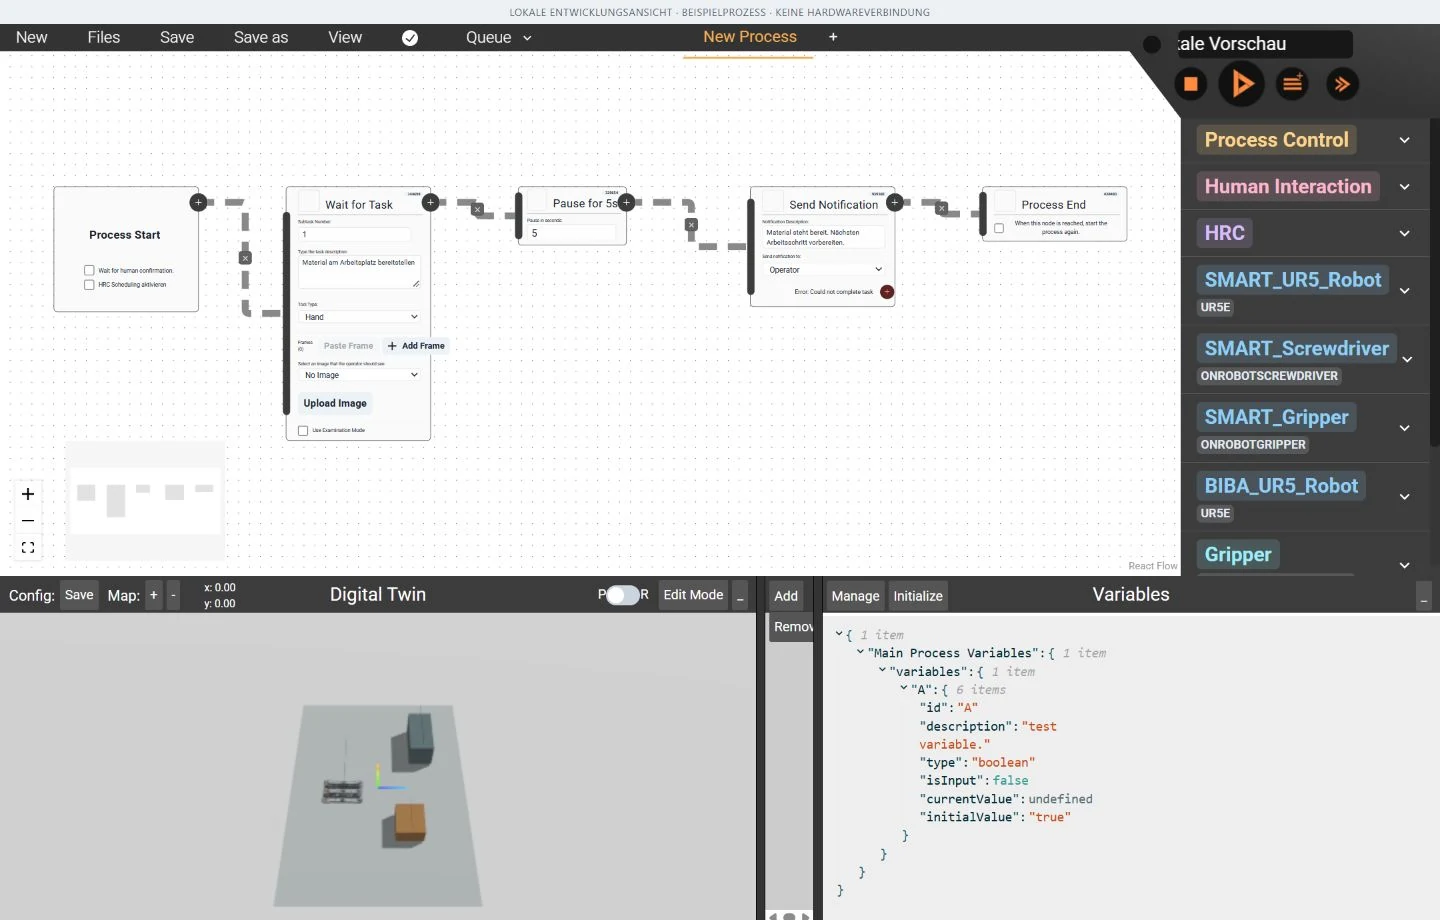Click the plus handle on Pause for 5s node
Viewport: 1440px width, 920px height.
click(x=626, y=202)
